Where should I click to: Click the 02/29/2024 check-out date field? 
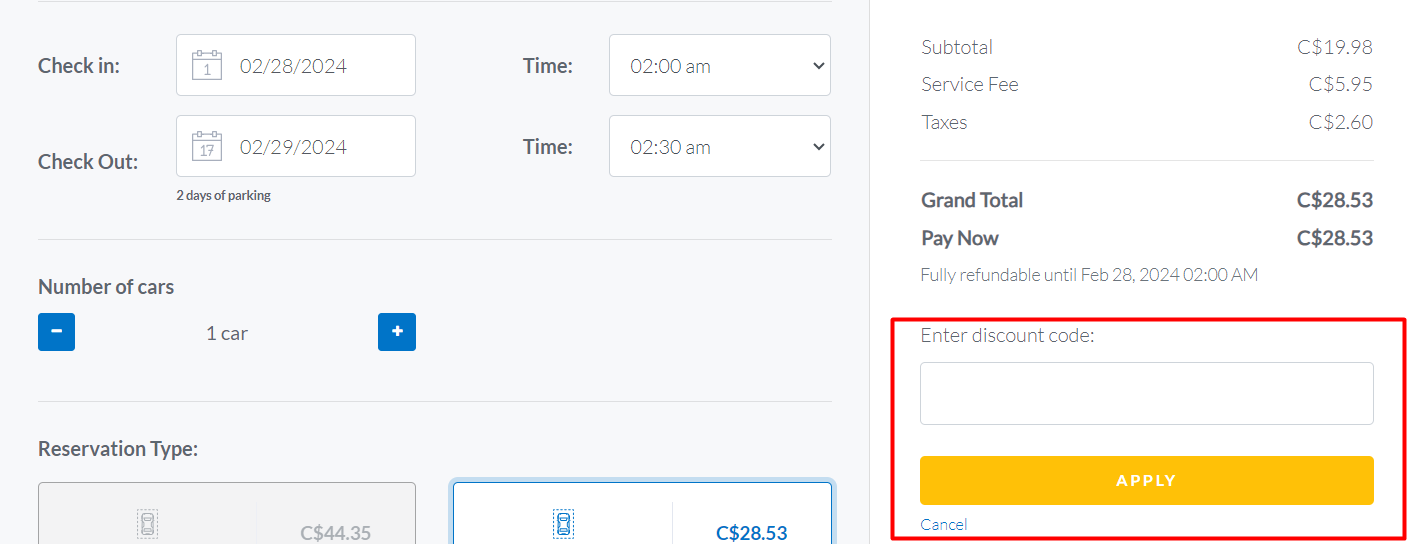point(294,147)
